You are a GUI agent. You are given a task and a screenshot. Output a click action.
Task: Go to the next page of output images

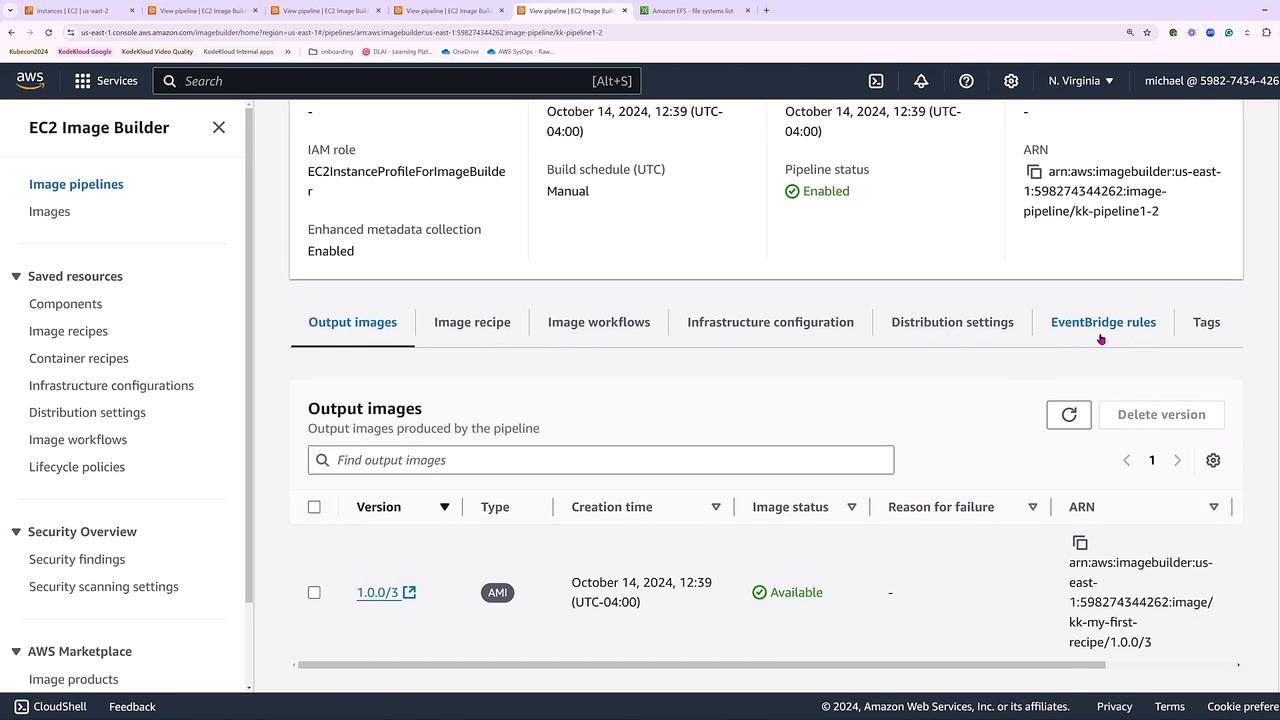coord(1177,460)
